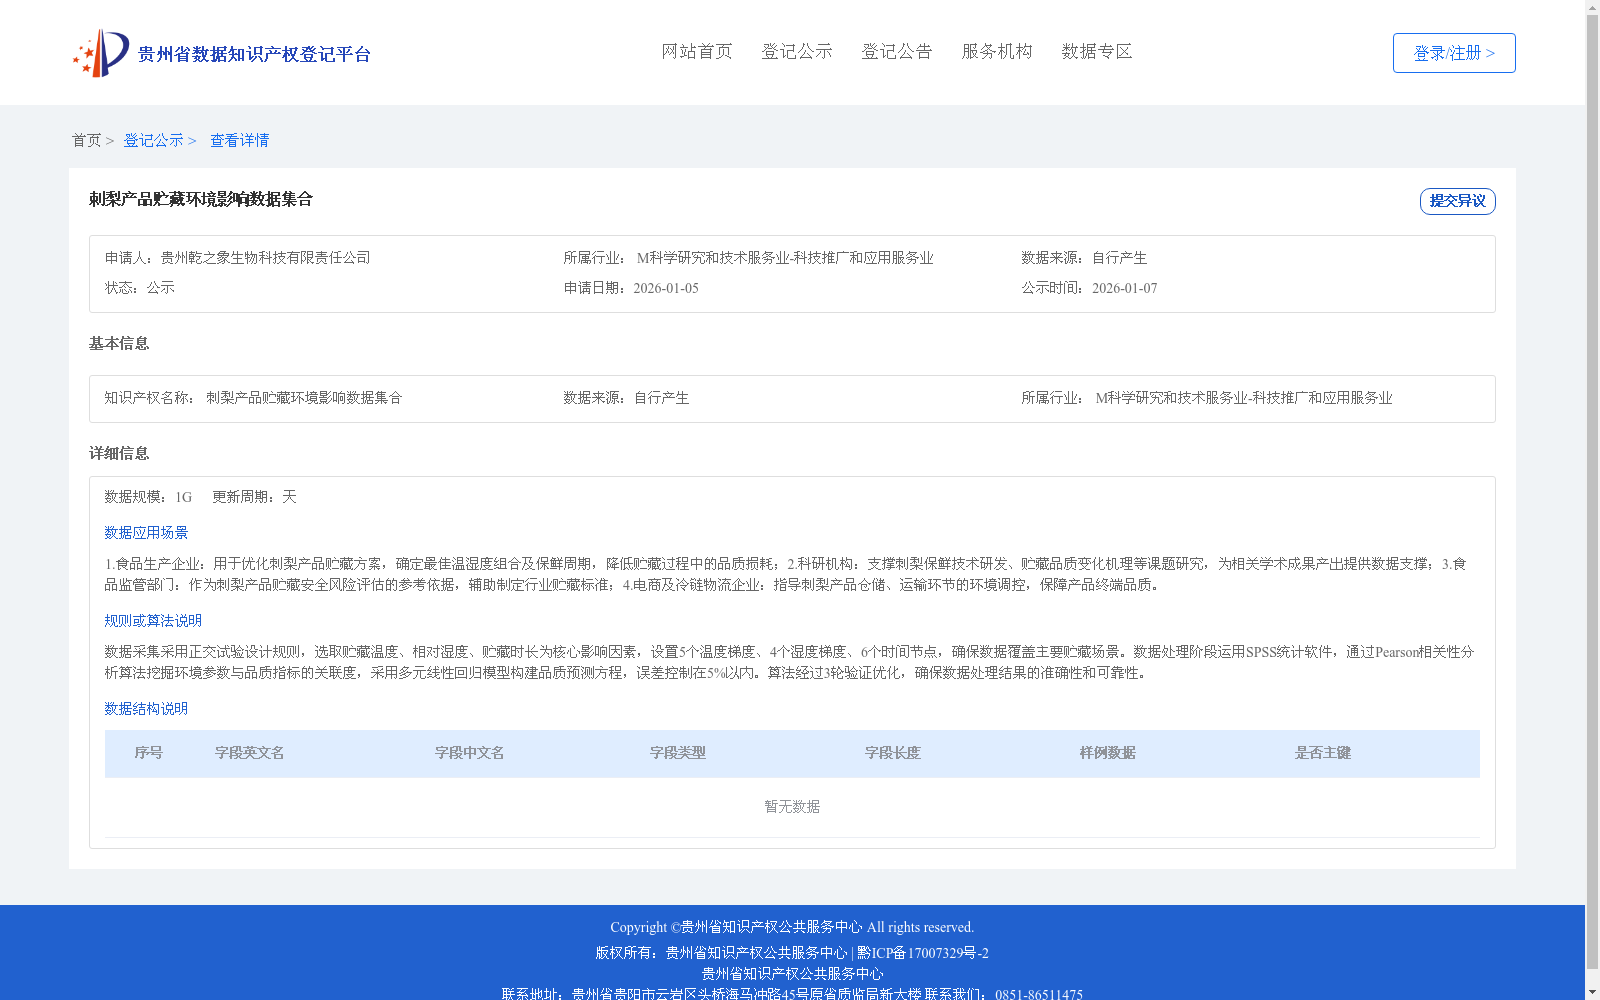Go to 首页 breadcrumb
Screen dimensions: 1600x1000
click(x=86, y=140)
